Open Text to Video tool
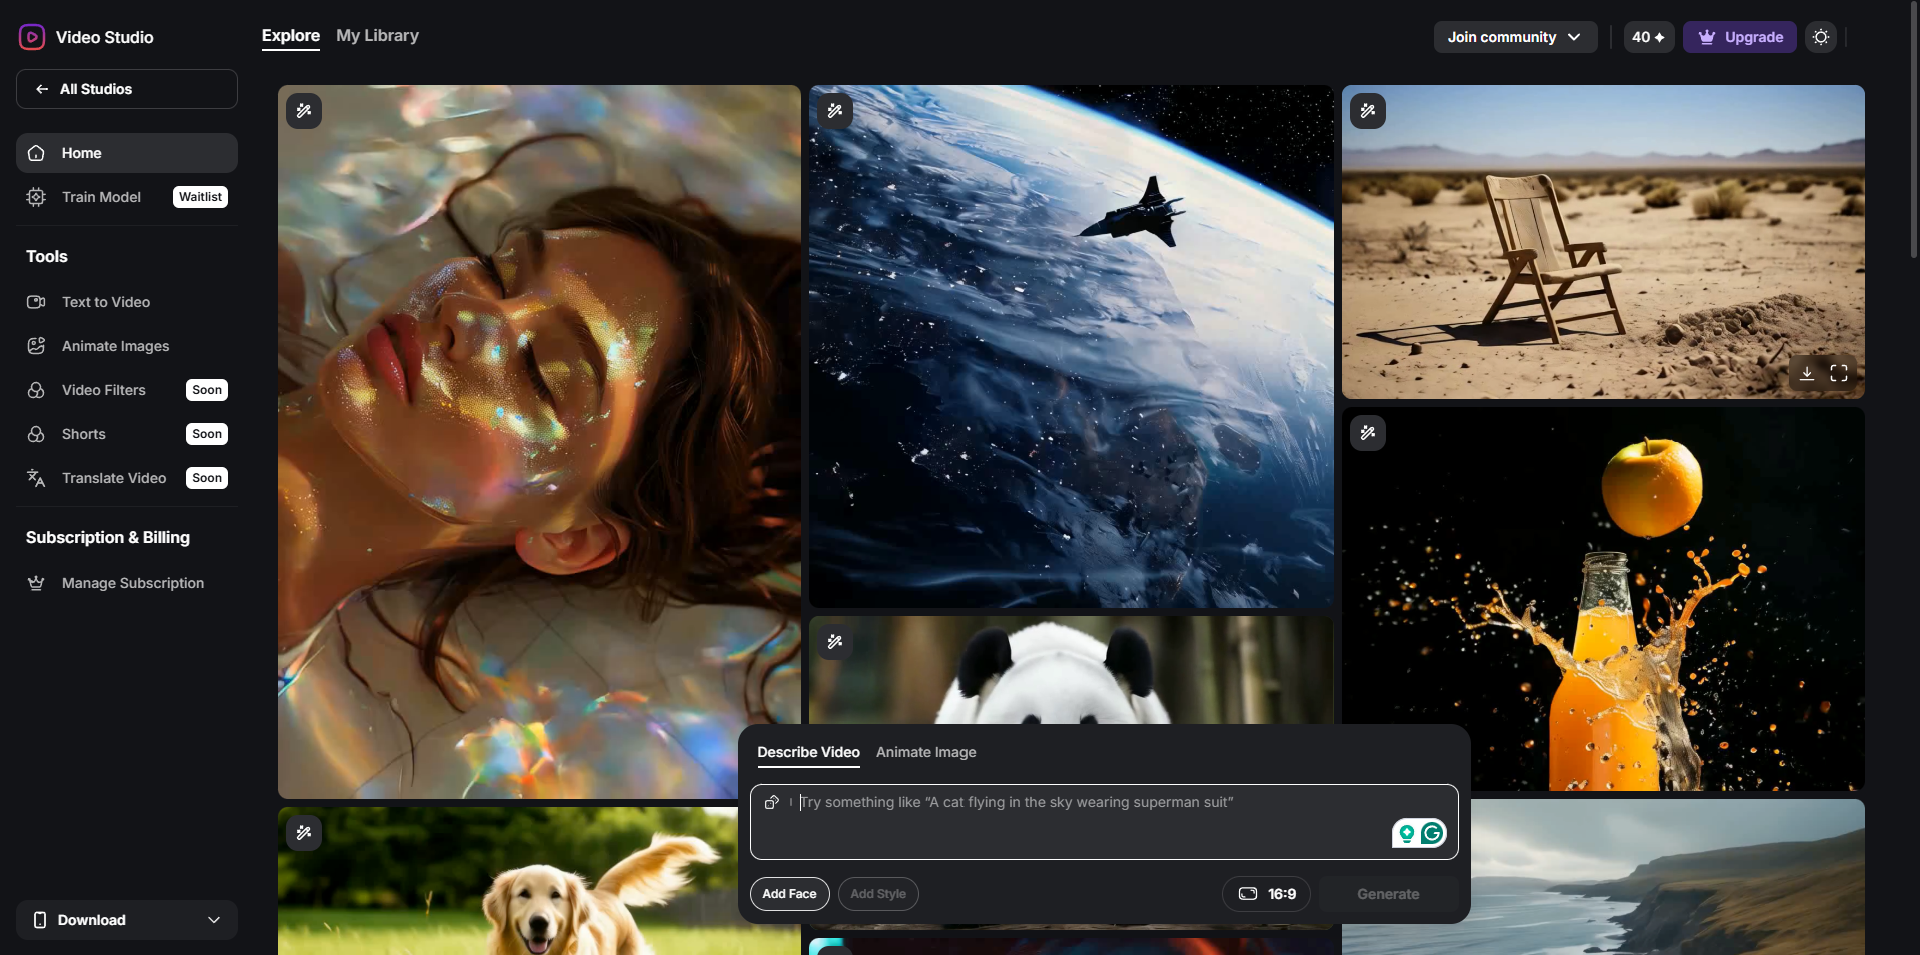The width and height of the screenshot is (1920, 955). pyautogui.click(x=106, y=302)
